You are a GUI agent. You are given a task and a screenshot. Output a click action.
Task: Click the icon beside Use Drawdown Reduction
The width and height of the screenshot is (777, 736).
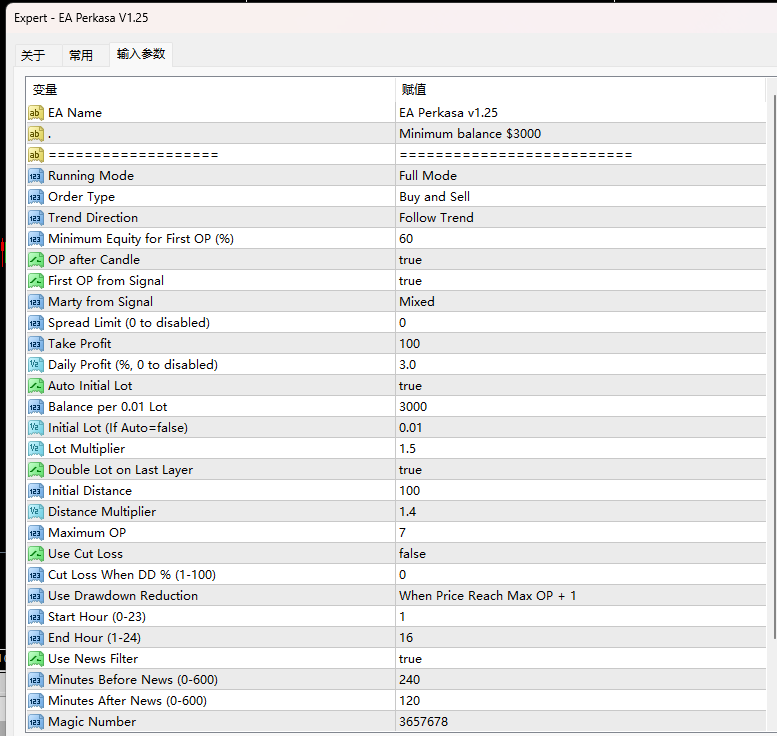[x=36, y=596]
